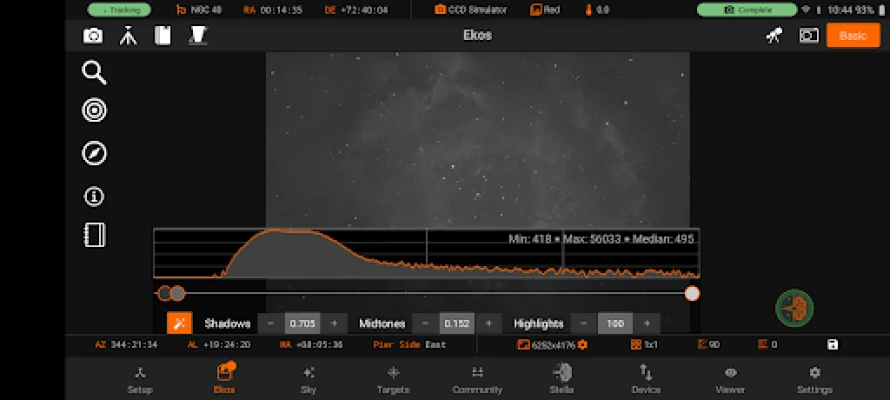
Task: Click the framing camera icon beside Basic
Action: pyautogui.click(x=809, y=36)
